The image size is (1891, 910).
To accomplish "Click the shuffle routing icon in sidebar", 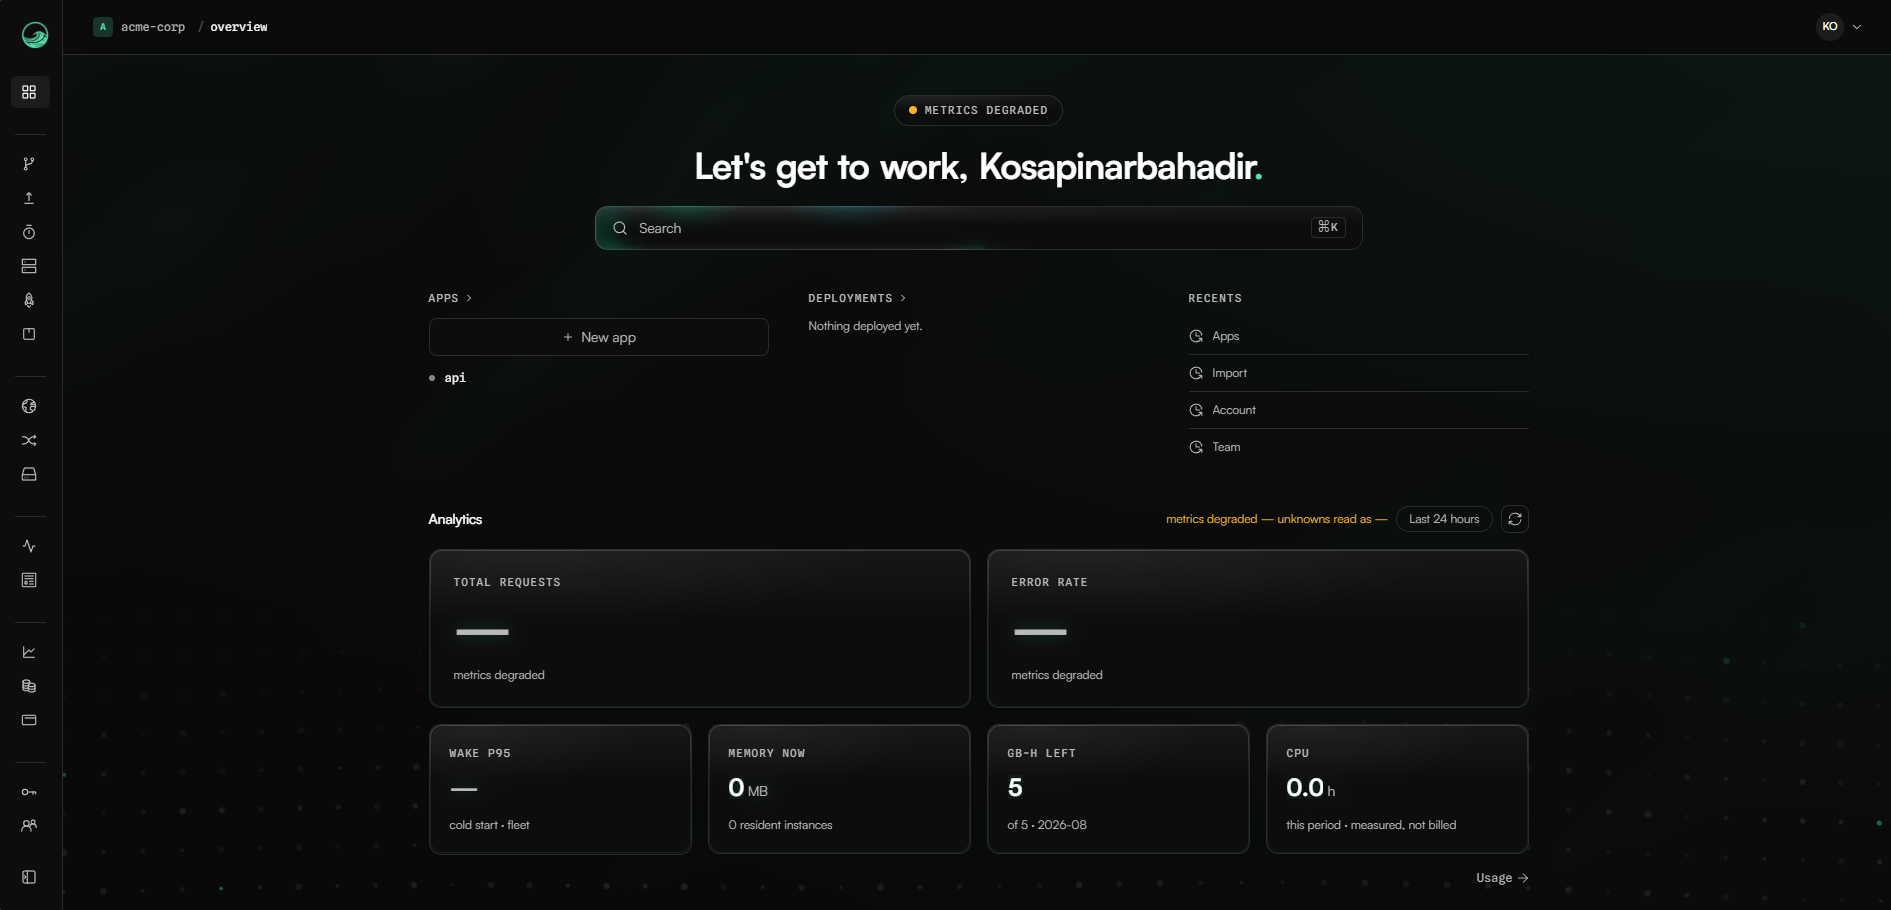I will 29,440.
